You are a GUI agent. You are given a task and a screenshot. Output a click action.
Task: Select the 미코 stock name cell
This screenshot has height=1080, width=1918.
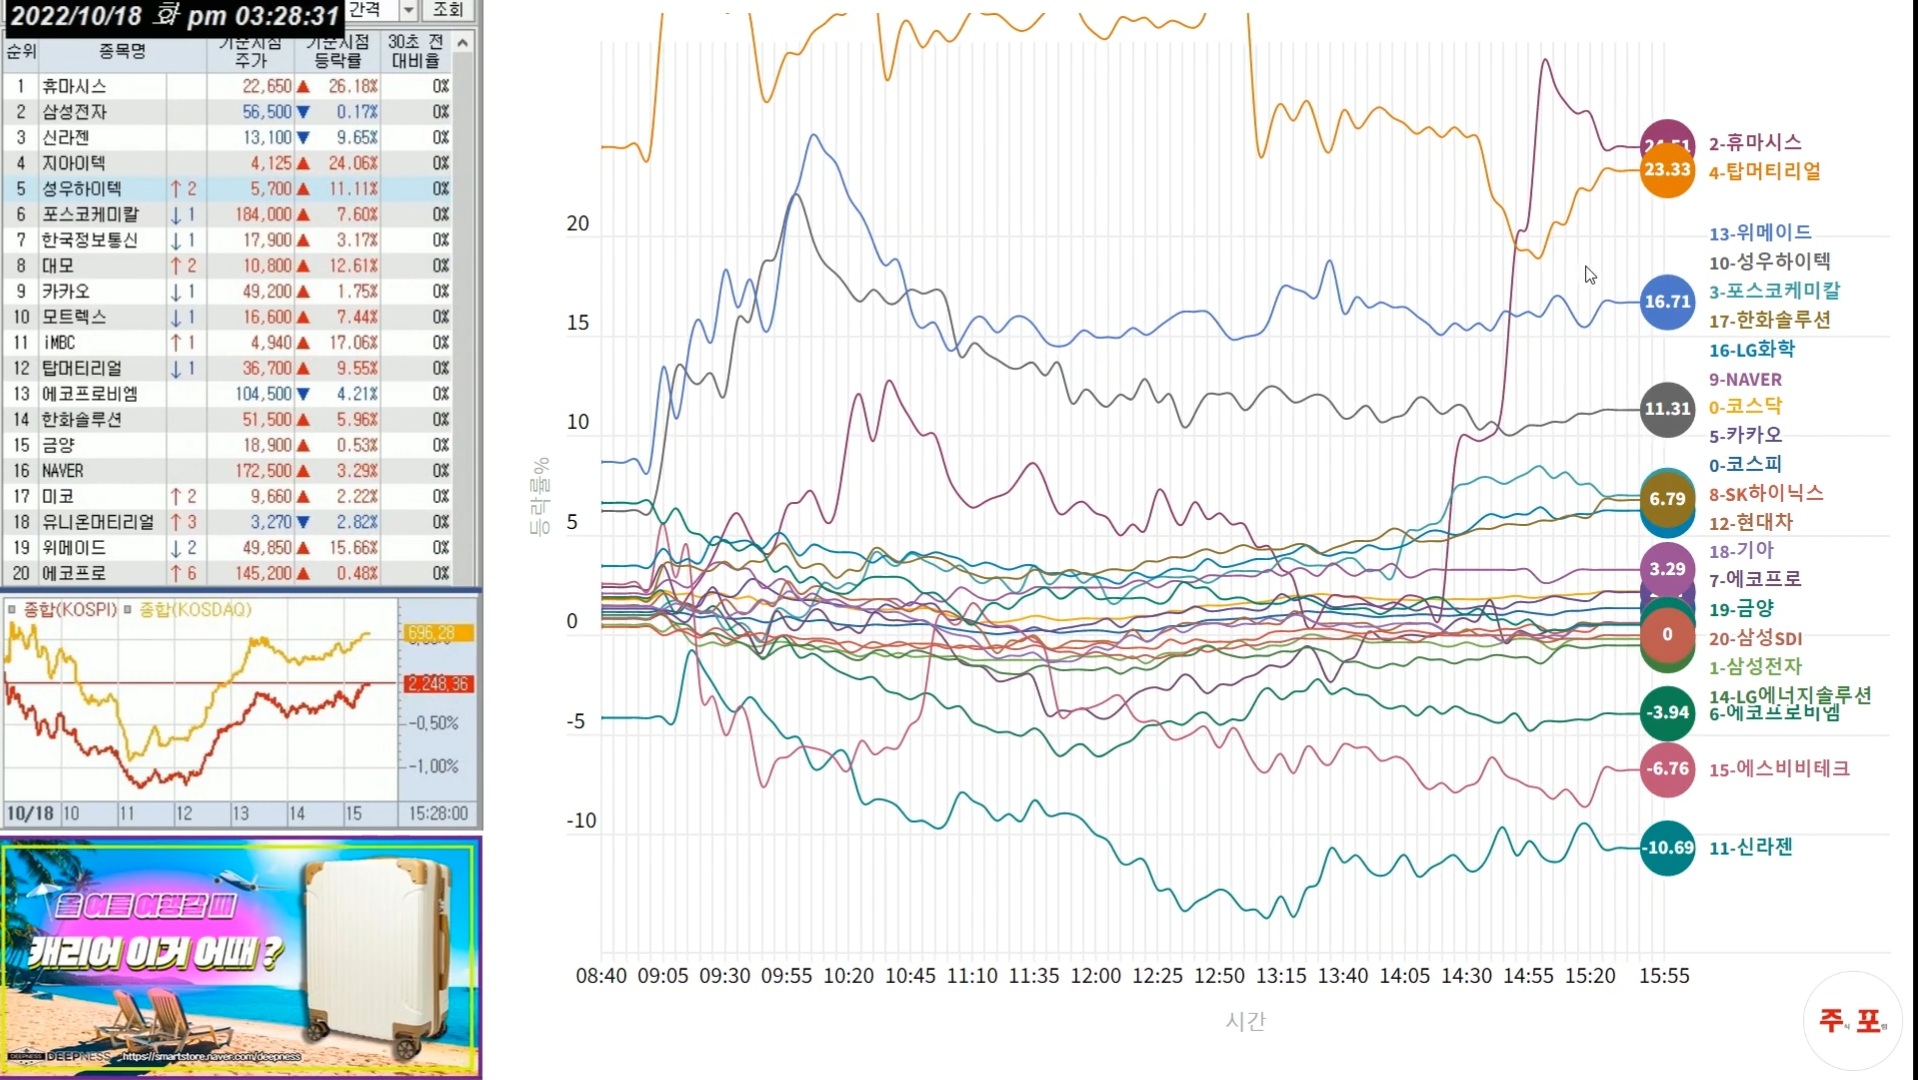58,497
